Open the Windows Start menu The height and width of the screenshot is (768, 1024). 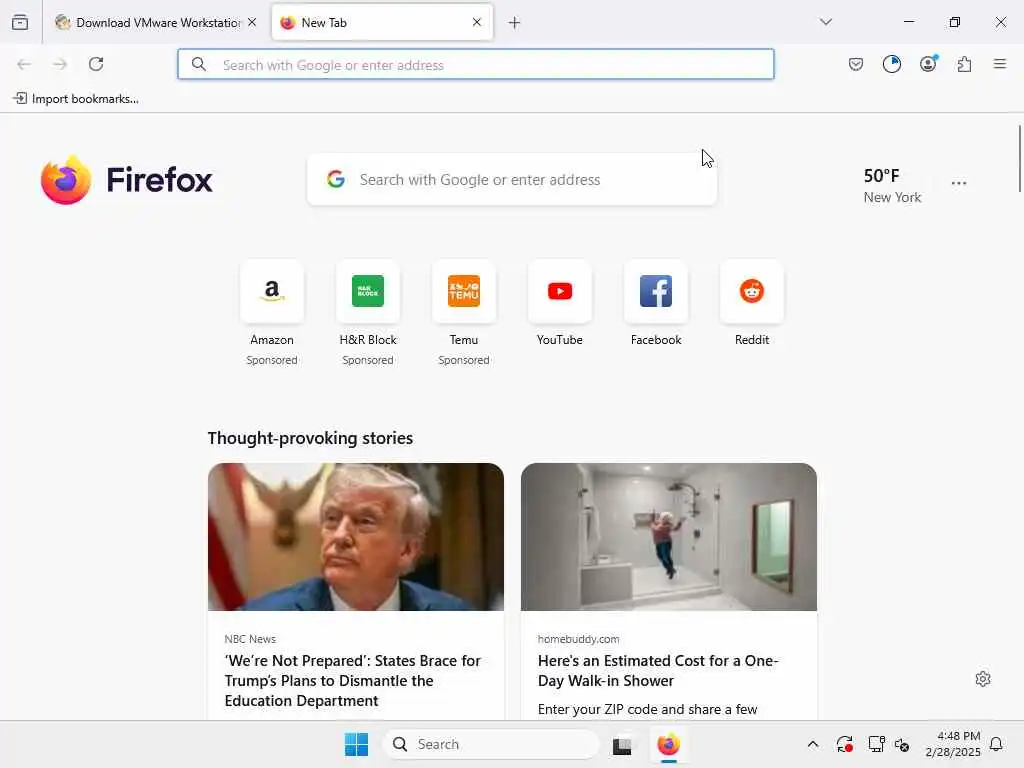tap(357, 744)
